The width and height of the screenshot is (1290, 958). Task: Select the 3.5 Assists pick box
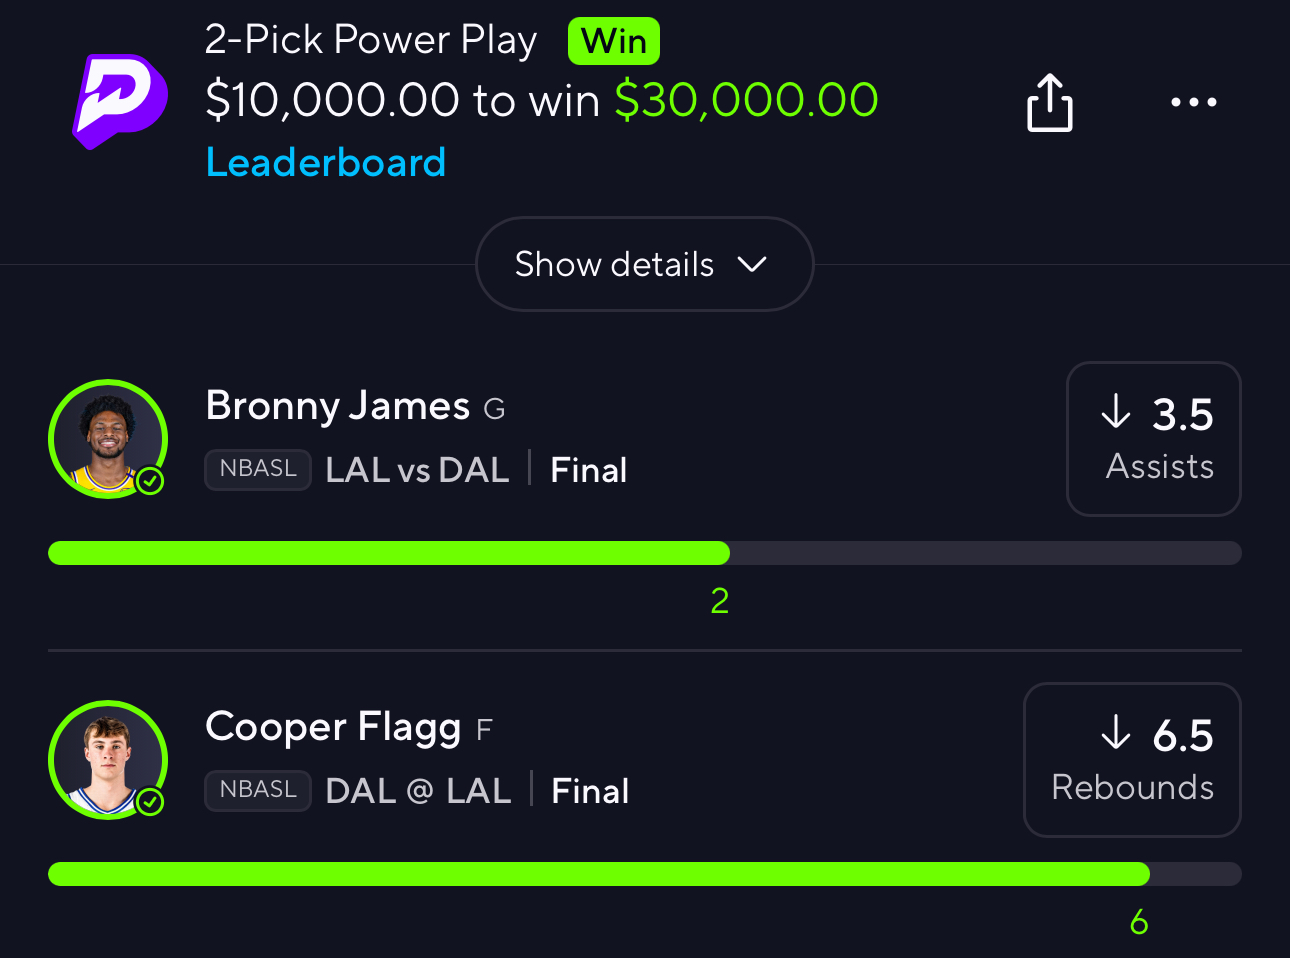1153,439
